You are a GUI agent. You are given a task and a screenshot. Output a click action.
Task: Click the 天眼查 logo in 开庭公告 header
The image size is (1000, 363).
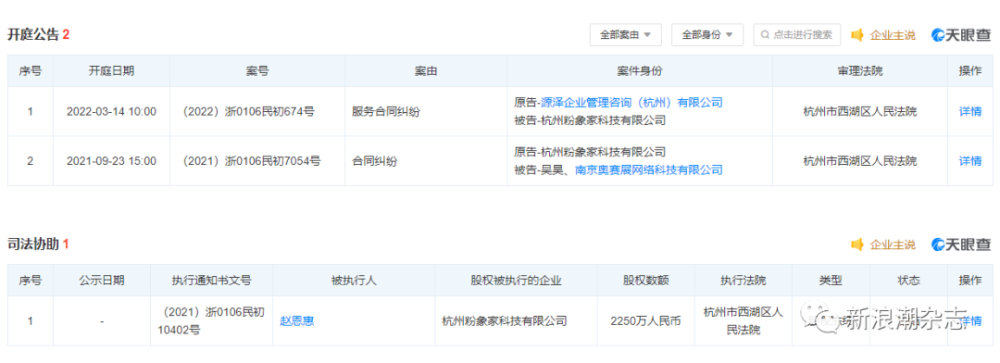coord(961,35)
